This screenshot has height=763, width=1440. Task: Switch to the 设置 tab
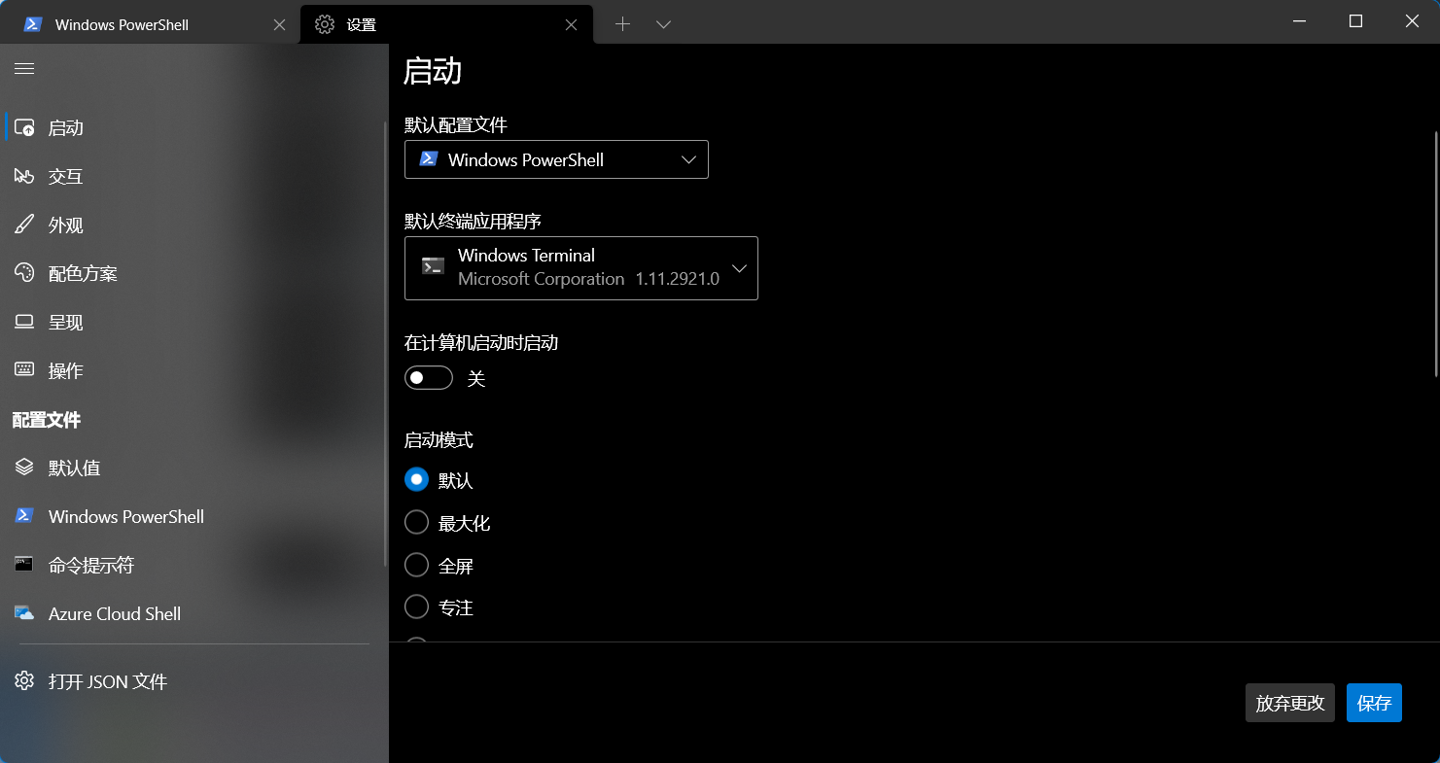[446, 24]
